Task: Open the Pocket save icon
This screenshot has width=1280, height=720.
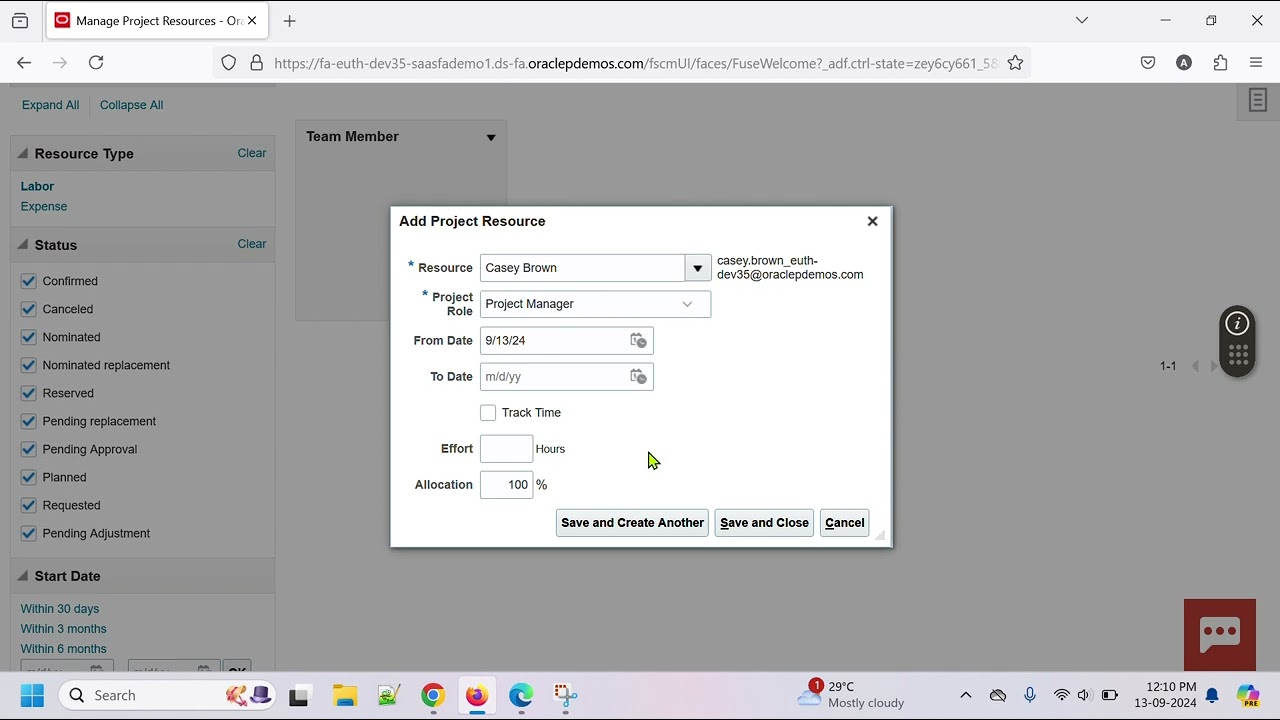Action: (x=1148, y=63)
